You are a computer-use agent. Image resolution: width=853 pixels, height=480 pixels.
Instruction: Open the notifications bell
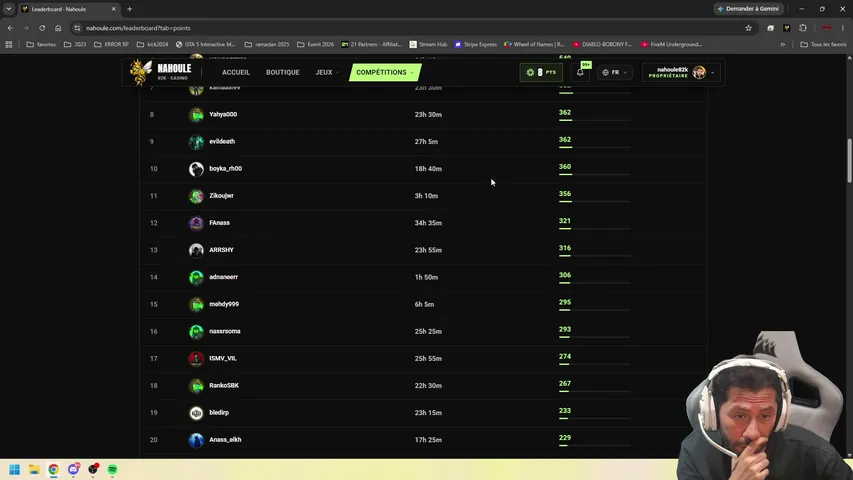coord(580,72)
